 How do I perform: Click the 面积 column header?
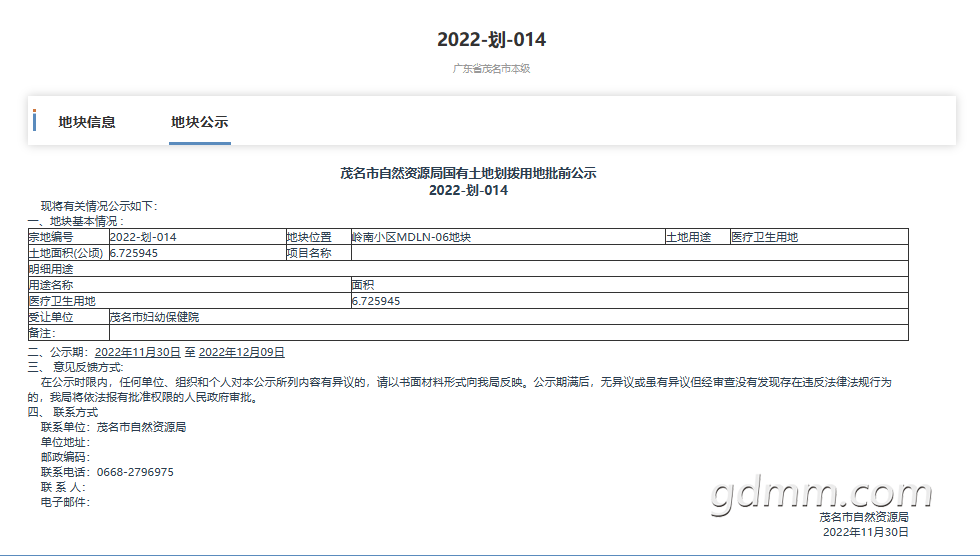629,285
